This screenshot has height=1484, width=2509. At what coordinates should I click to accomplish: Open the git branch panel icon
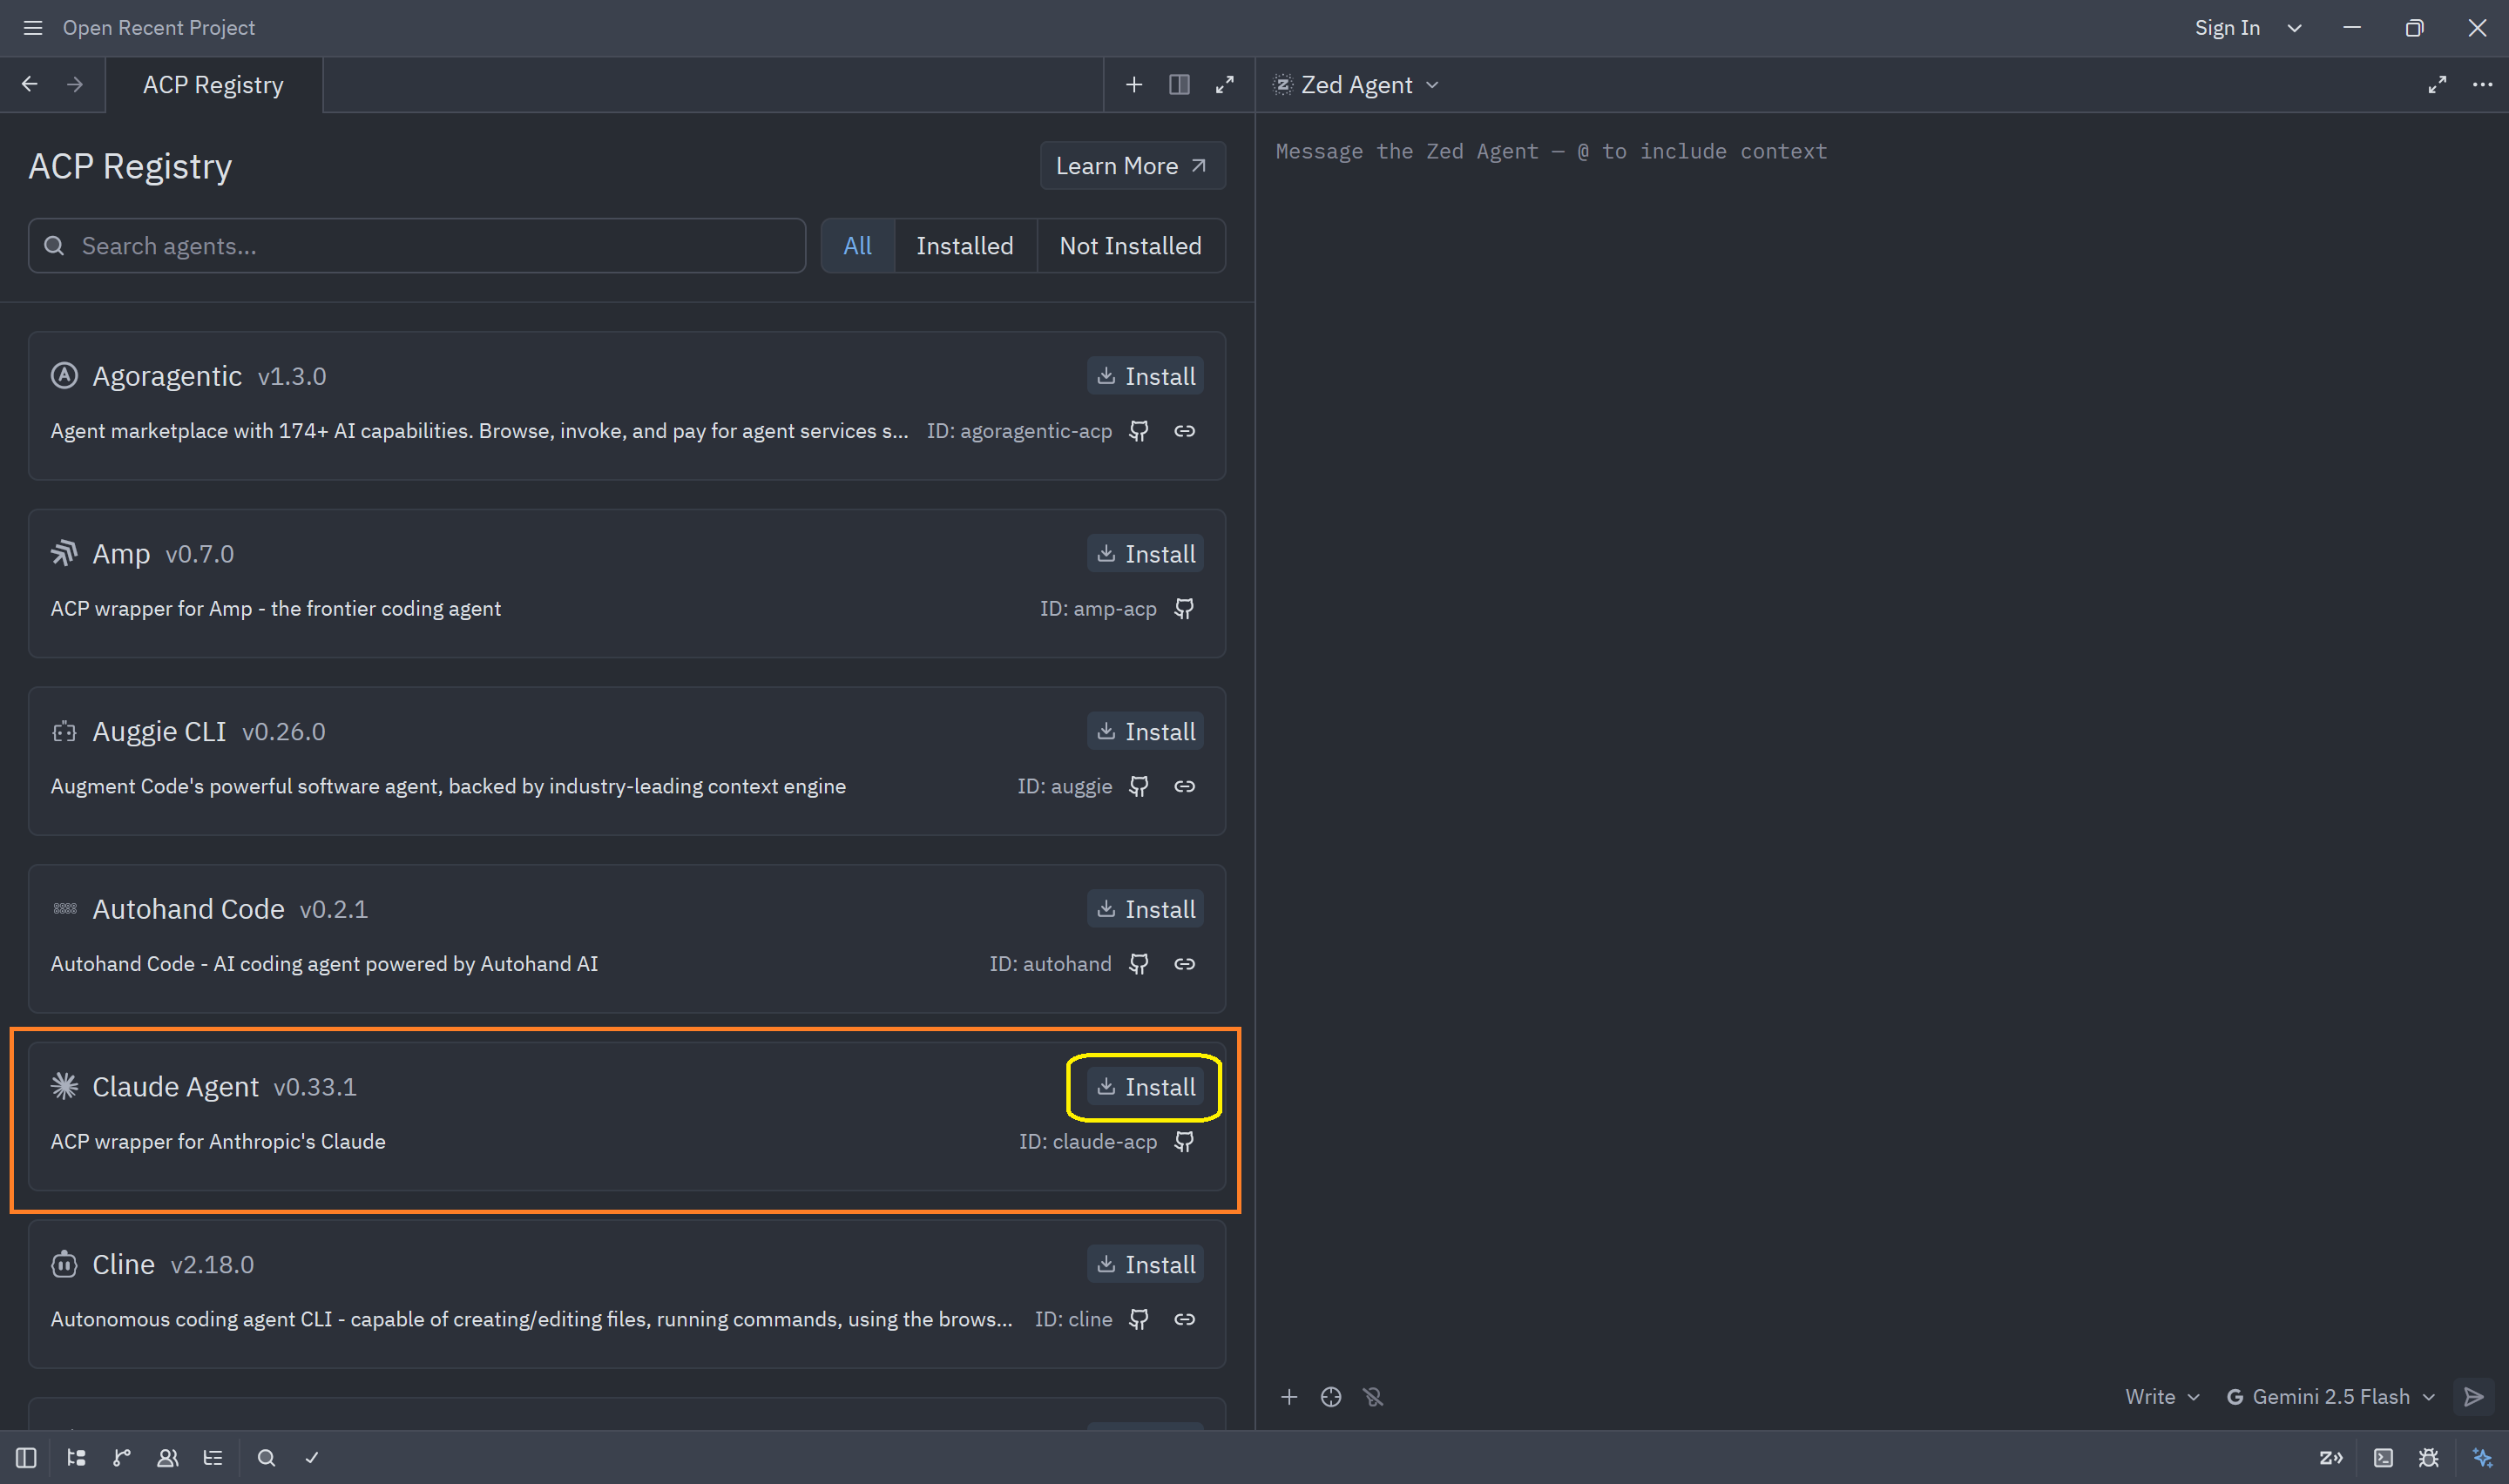click(x=122, y=1458)
